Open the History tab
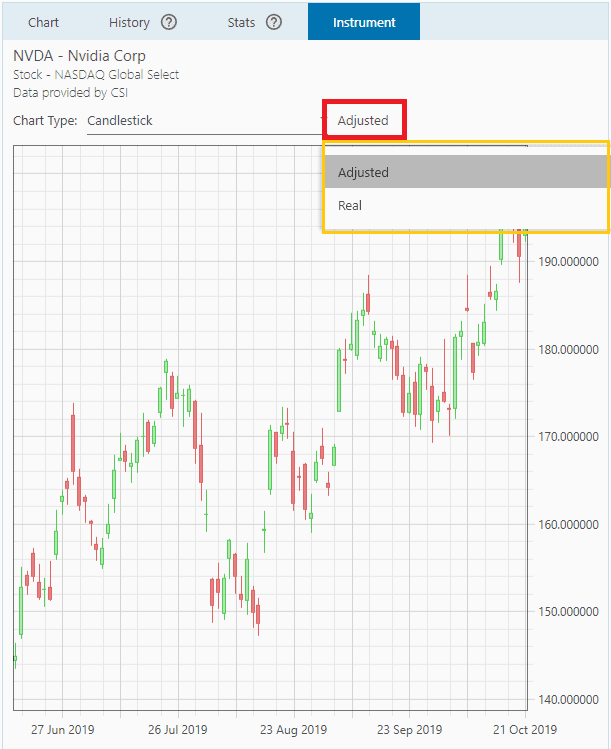The image size is (611, 749). (x=129, y=22)
